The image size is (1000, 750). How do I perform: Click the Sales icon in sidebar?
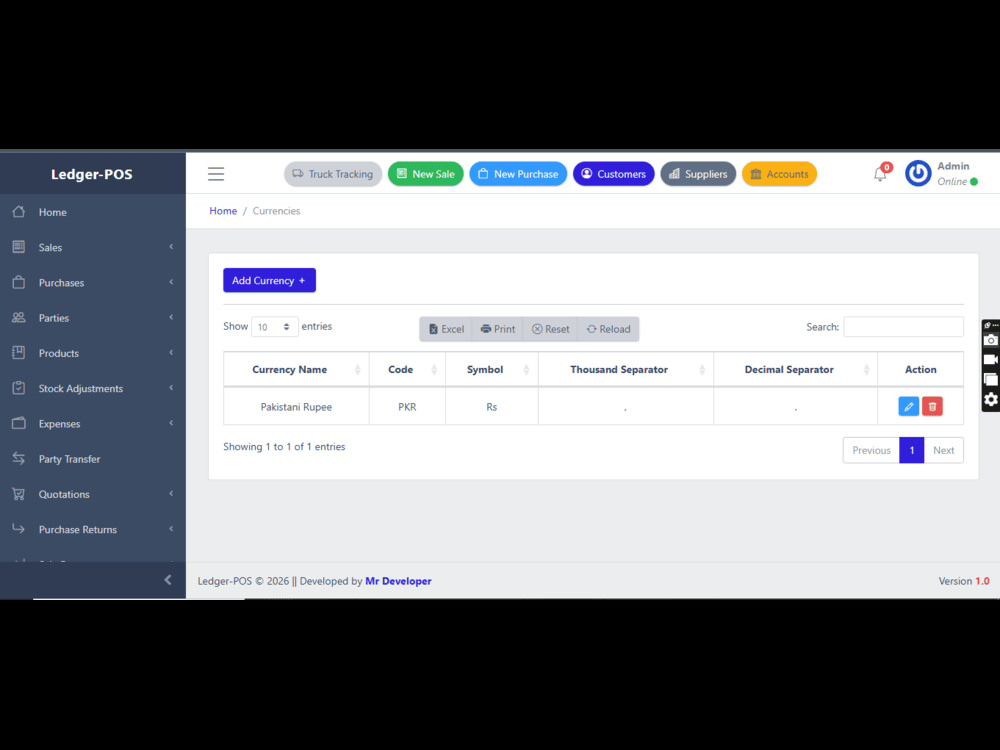point(19,247)
